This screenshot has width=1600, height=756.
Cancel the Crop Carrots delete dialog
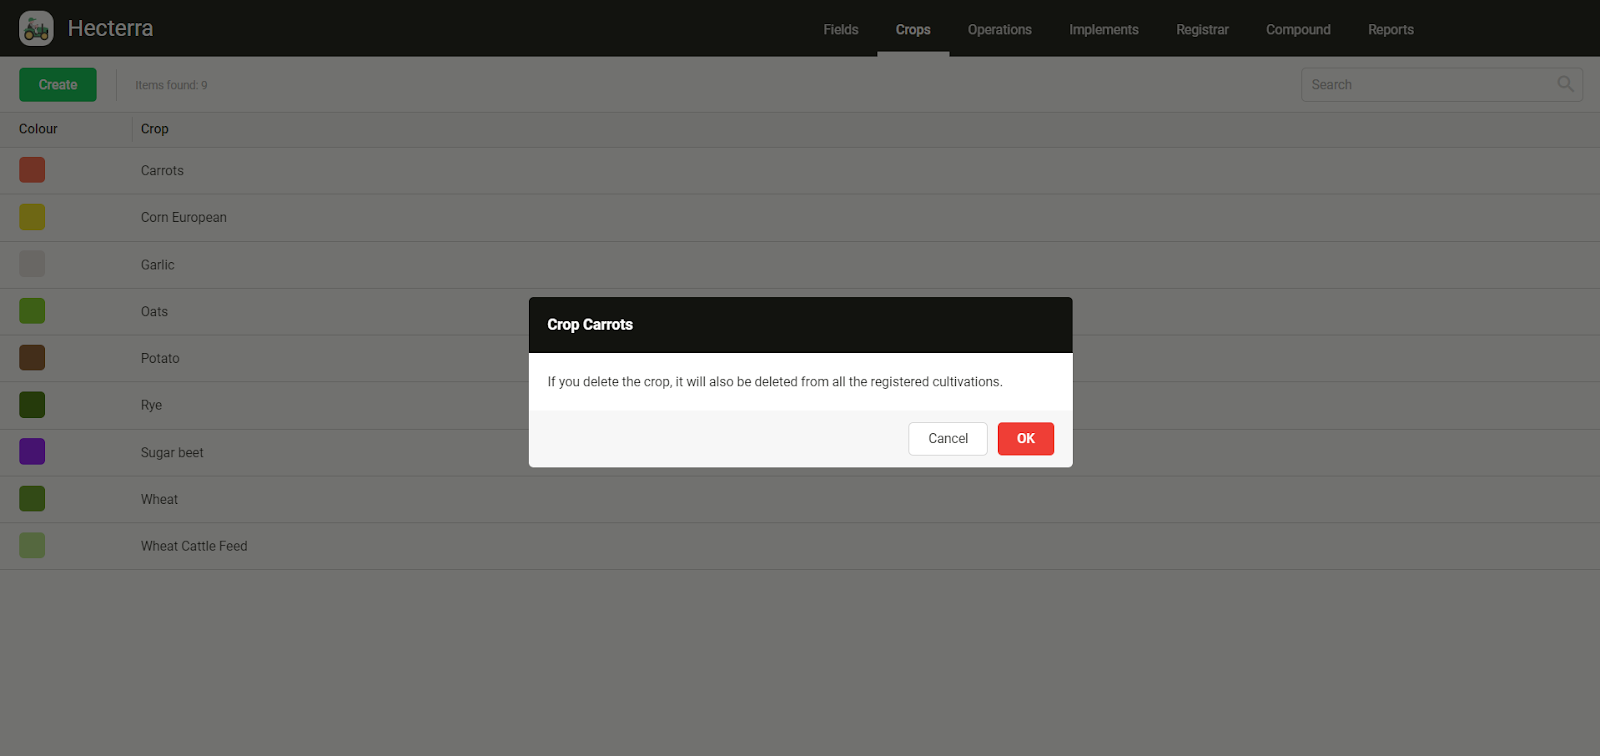(x=947, y=439)
